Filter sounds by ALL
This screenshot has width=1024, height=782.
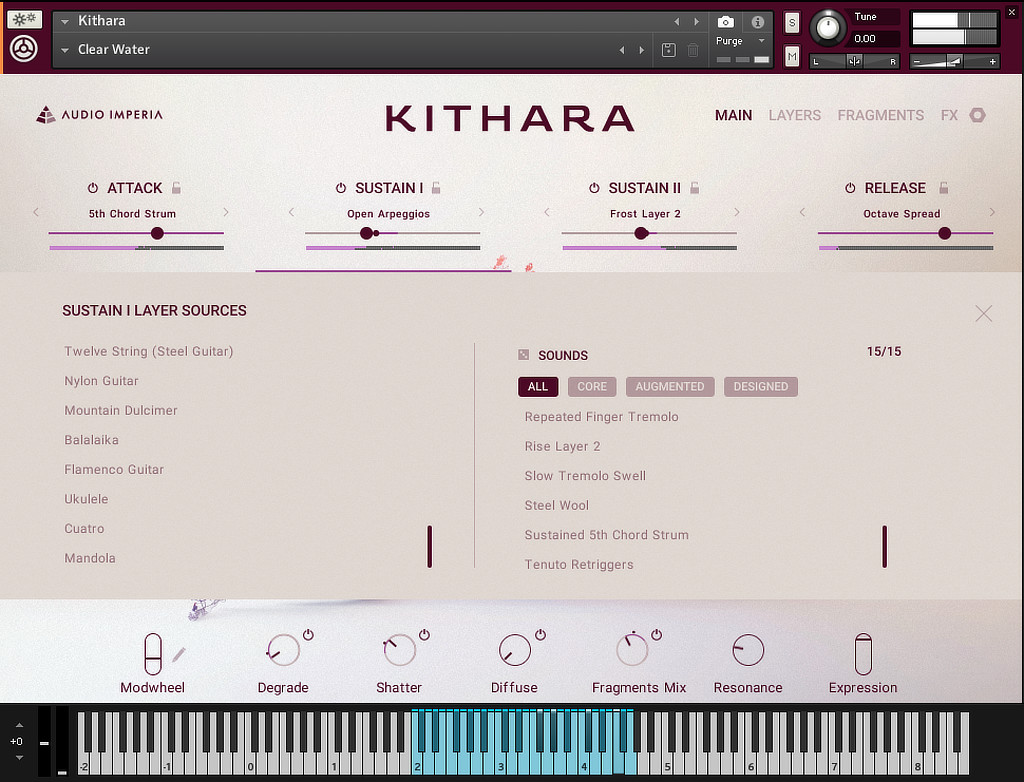click(x=538, y=387)
